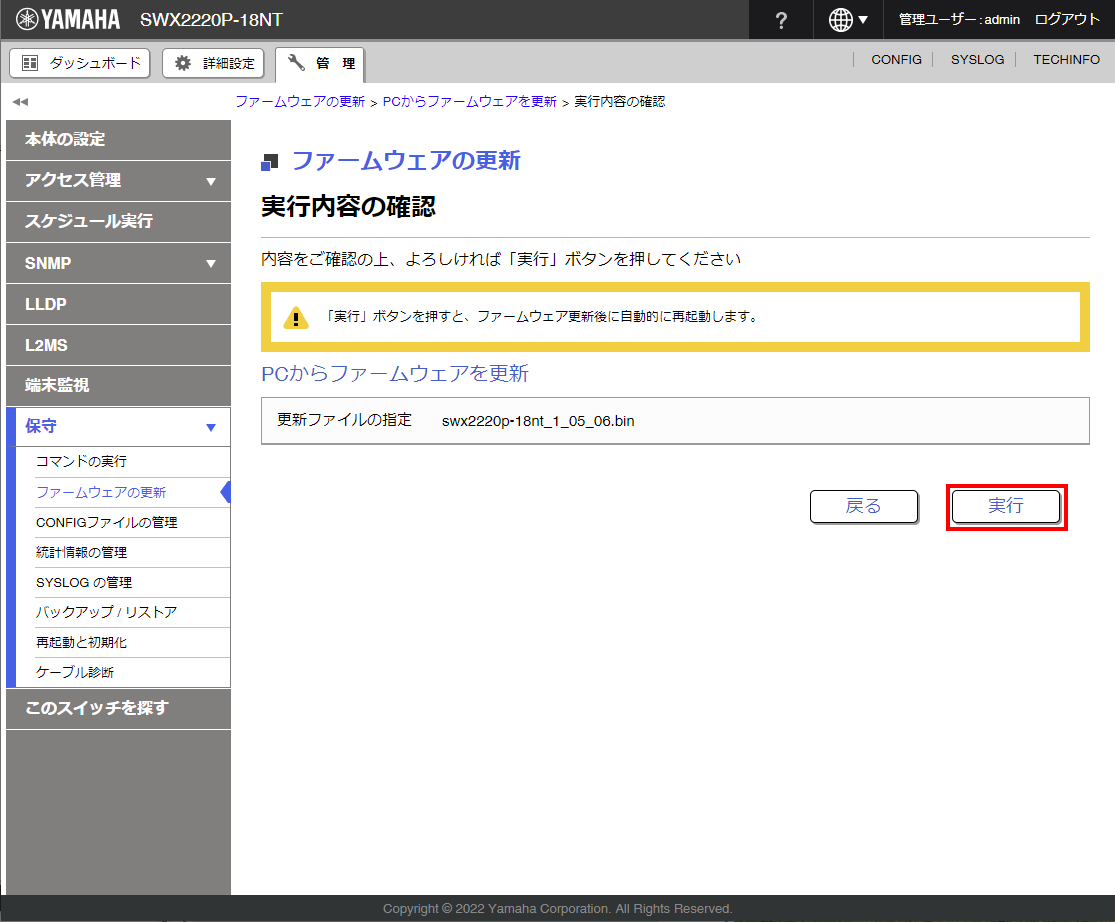Open the Dashboard tab

pos(80,63)
